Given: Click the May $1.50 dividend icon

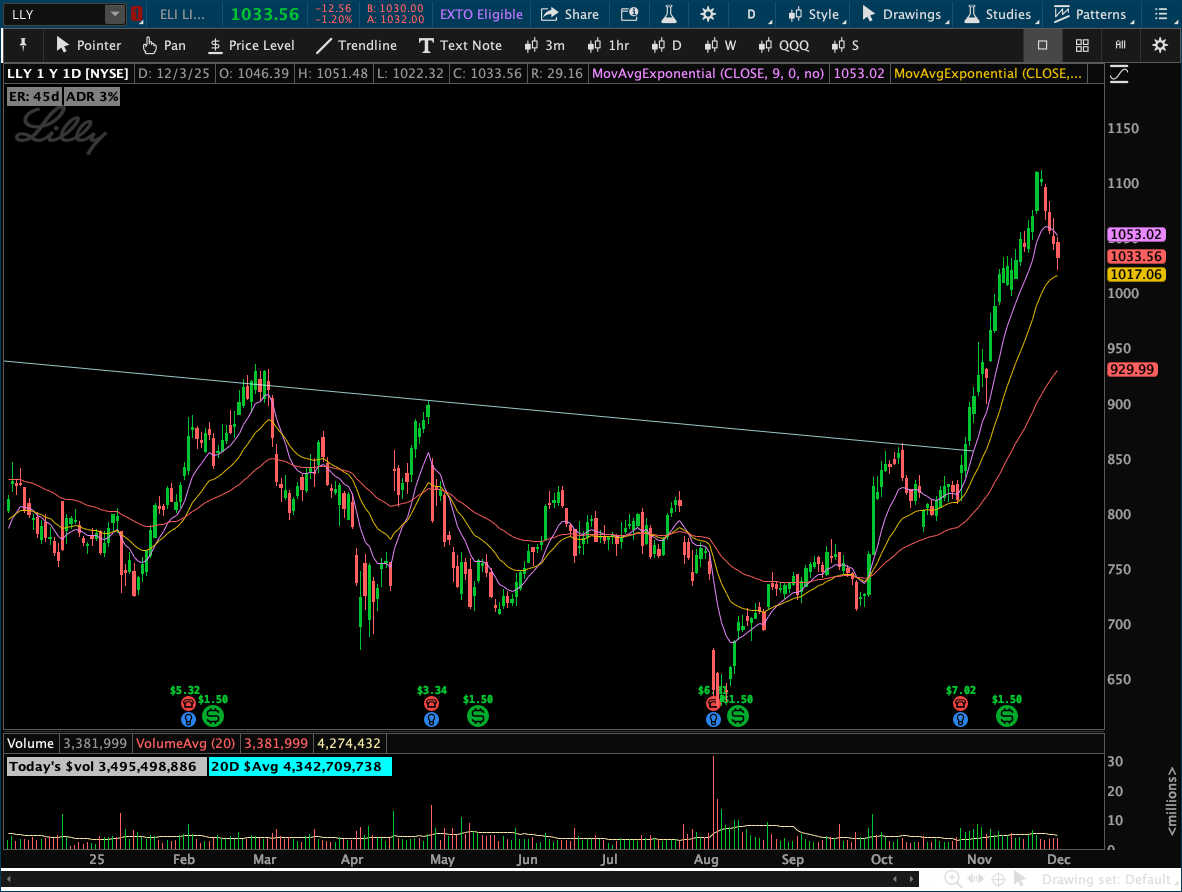Looking at the screenshot, I should click(x=478, y=716).
